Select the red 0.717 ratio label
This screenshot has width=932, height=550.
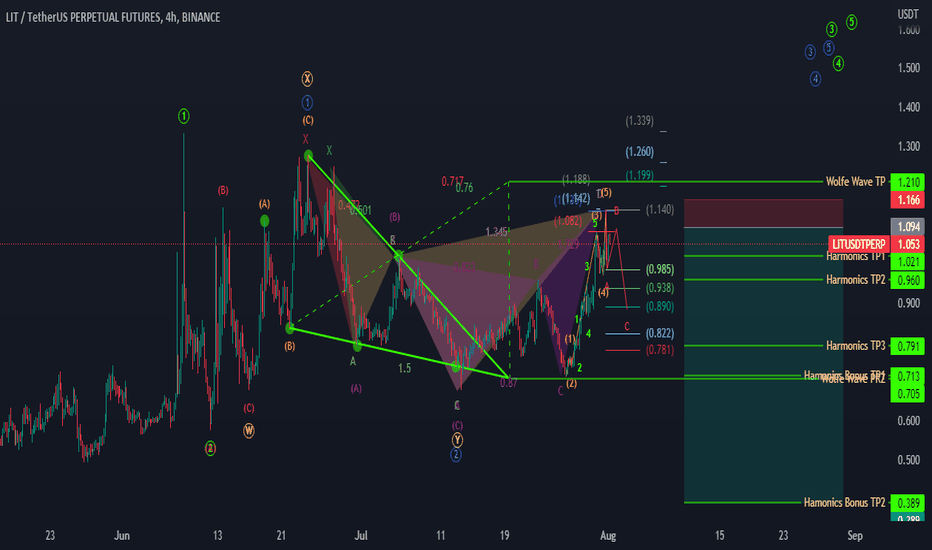tap(452, 181)
